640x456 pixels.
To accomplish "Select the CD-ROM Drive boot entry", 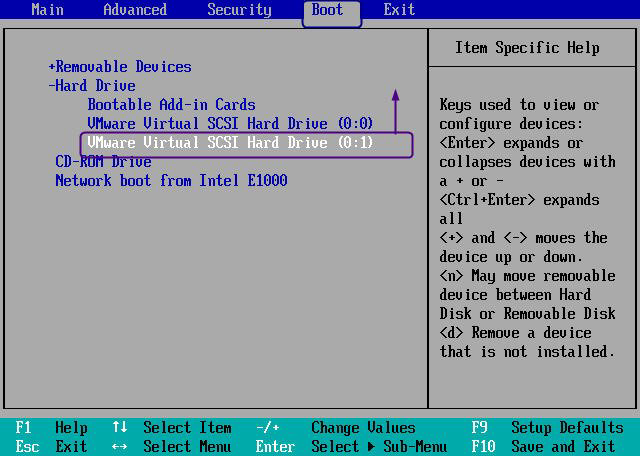I will pos(104,162).
